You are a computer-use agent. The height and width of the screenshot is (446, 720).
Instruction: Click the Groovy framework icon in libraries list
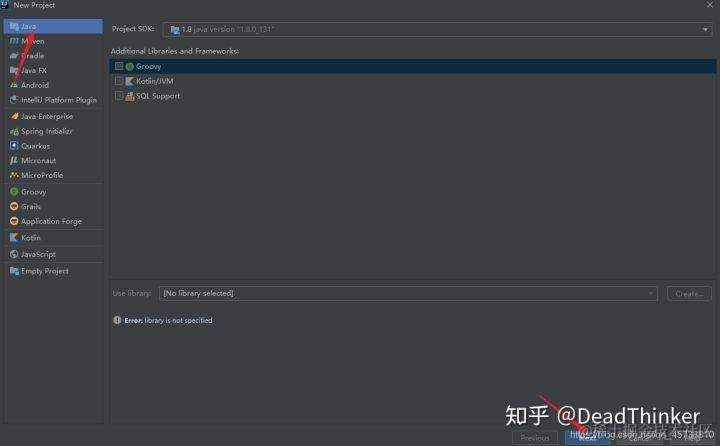pos(130,67)
